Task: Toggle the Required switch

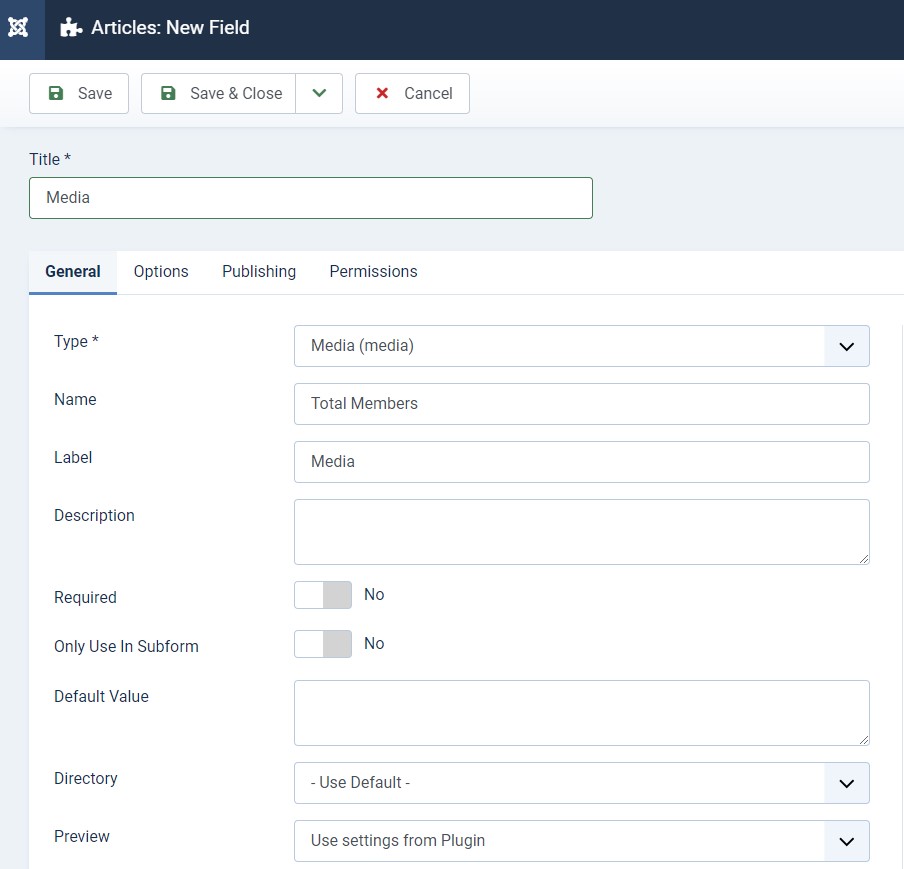Action: pyautogui.click(x=323, y=595)
